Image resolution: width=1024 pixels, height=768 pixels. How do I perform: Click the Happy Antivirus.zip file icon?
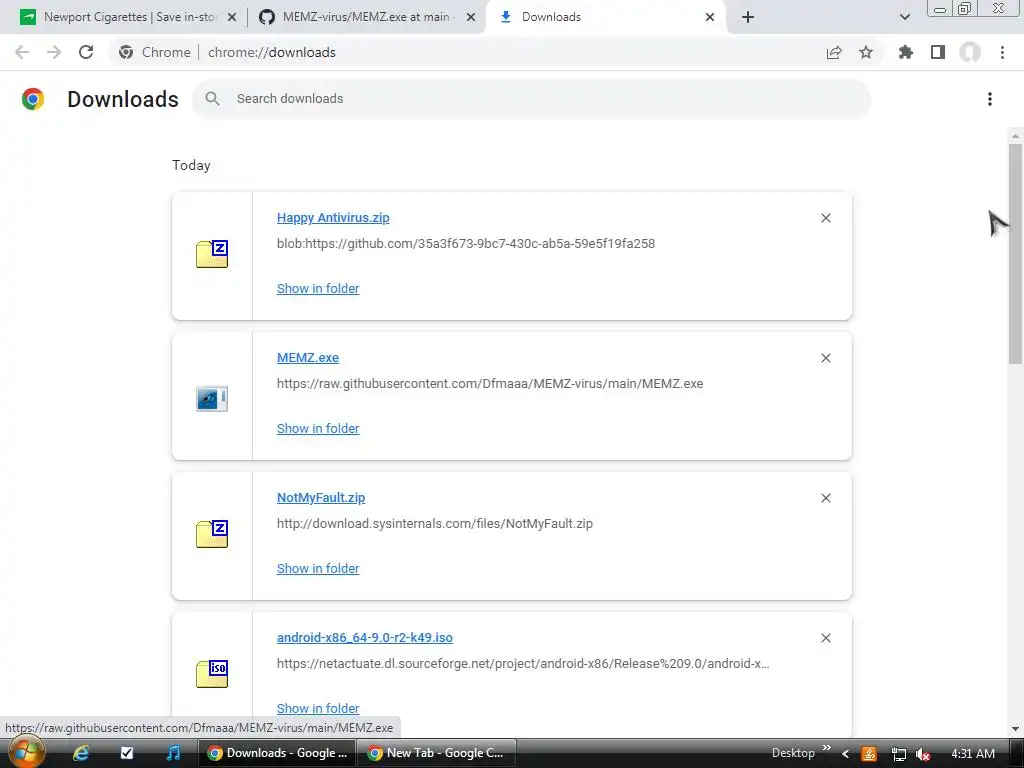point(212,255)
